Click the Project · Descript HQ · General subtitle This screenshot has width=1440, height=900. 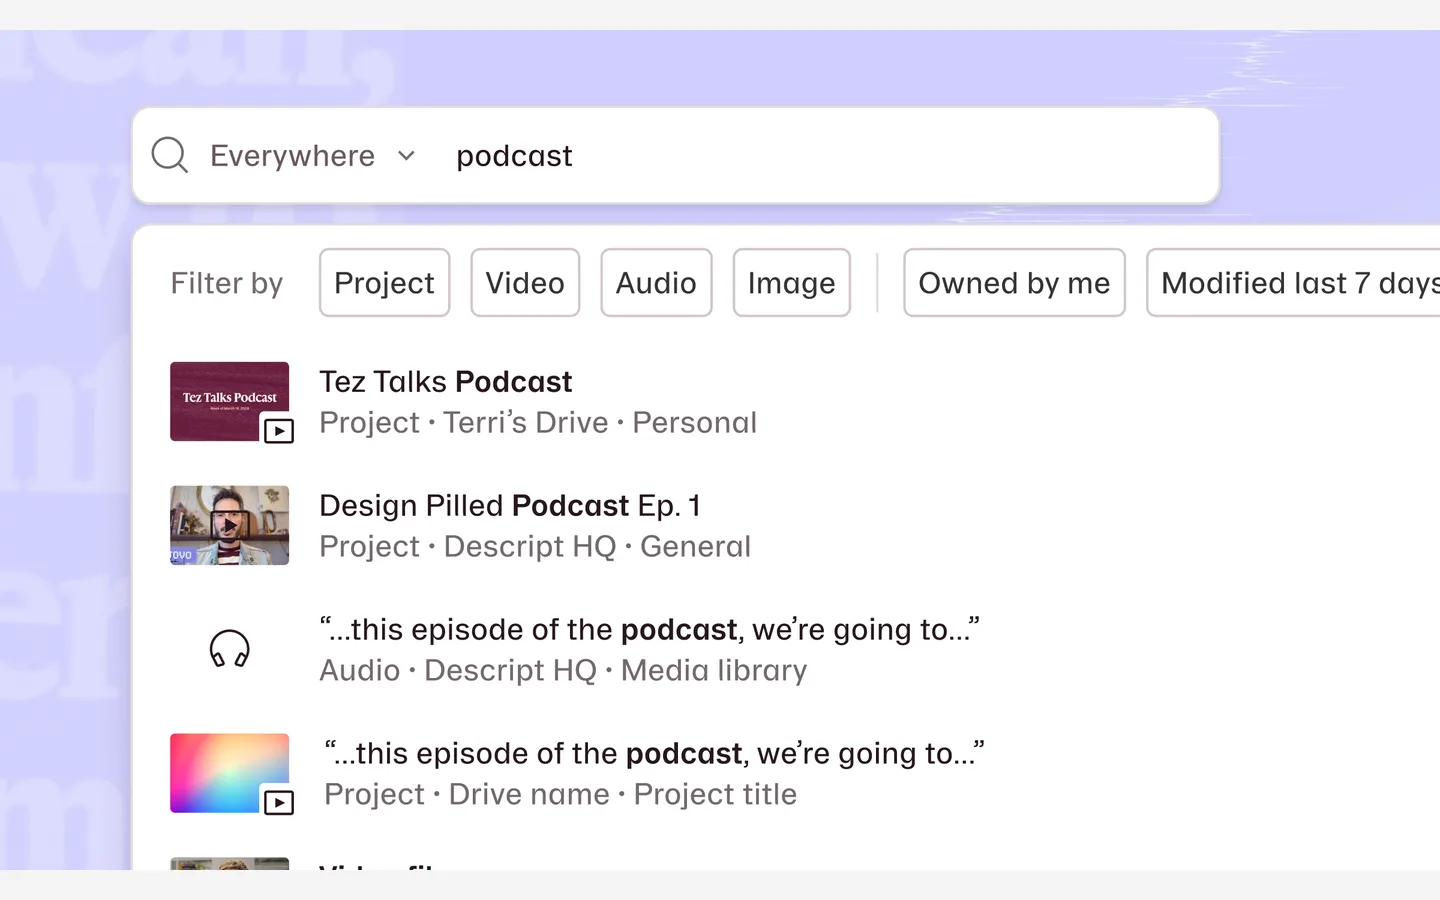coord(535,547)
